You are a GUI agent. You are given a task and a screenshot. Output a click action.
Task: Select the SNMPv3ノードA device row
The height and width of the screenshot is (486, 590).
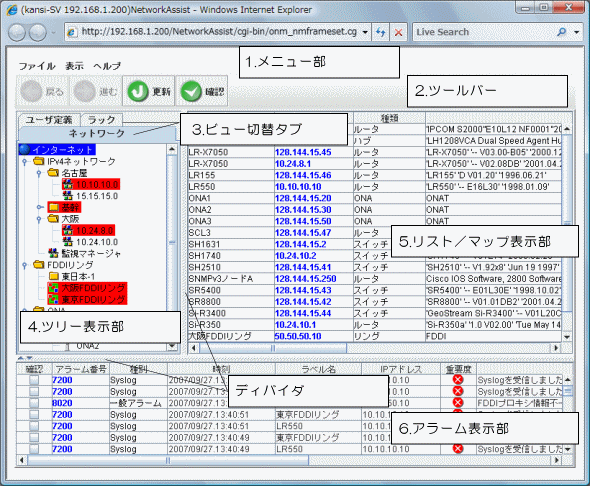point(375,279)
